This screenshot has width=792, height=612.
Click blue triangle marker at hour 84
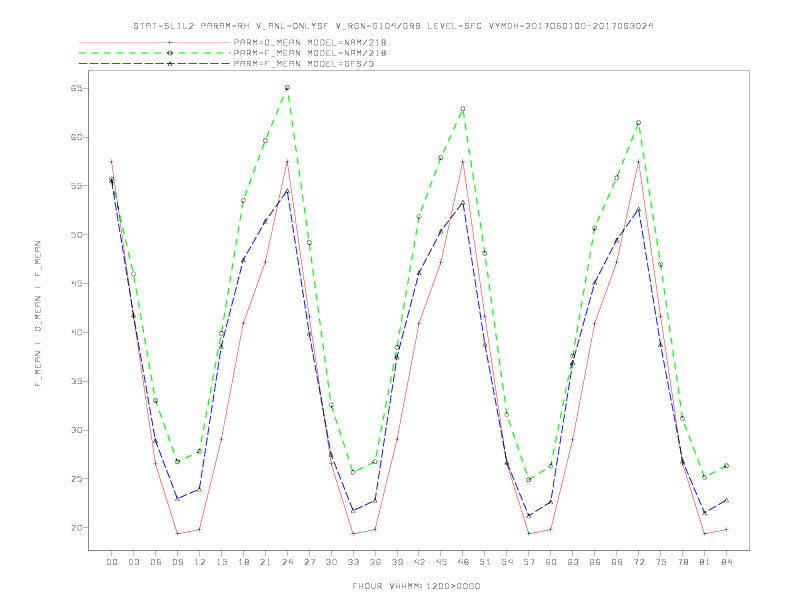coord(726,500)
